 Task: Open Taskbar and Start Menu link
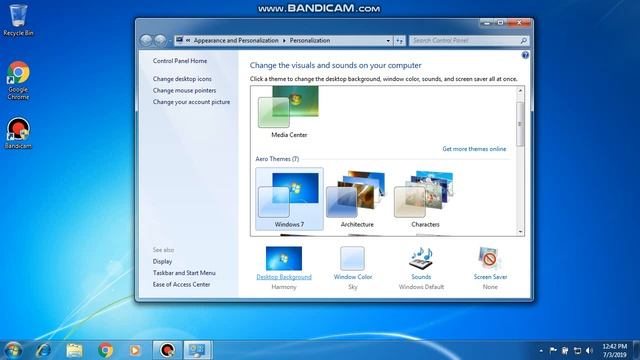click(184, 273)
